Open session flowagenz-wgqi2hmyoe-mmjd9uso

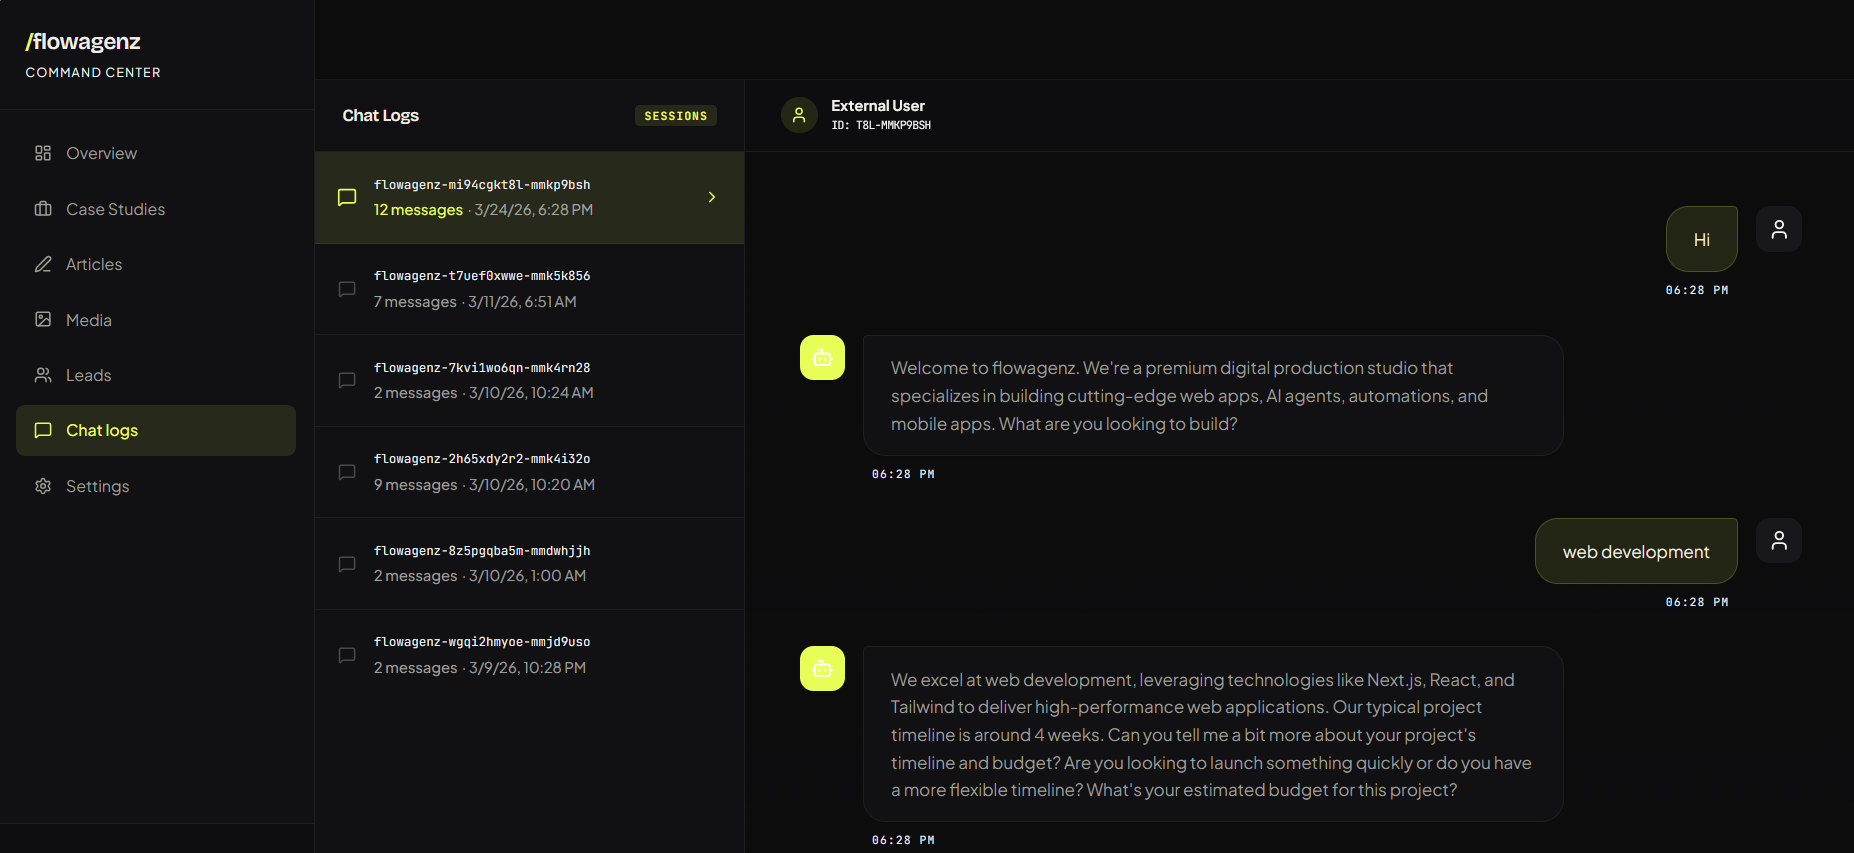pos(529,655)
